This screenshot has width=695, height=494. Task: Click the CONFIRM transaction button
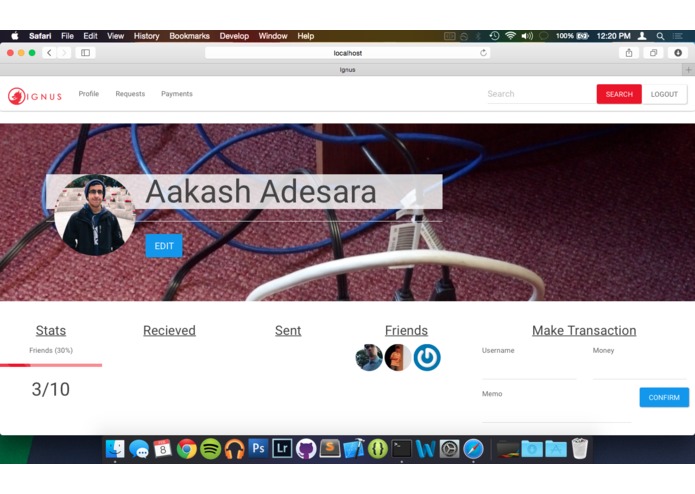[664, 397]
